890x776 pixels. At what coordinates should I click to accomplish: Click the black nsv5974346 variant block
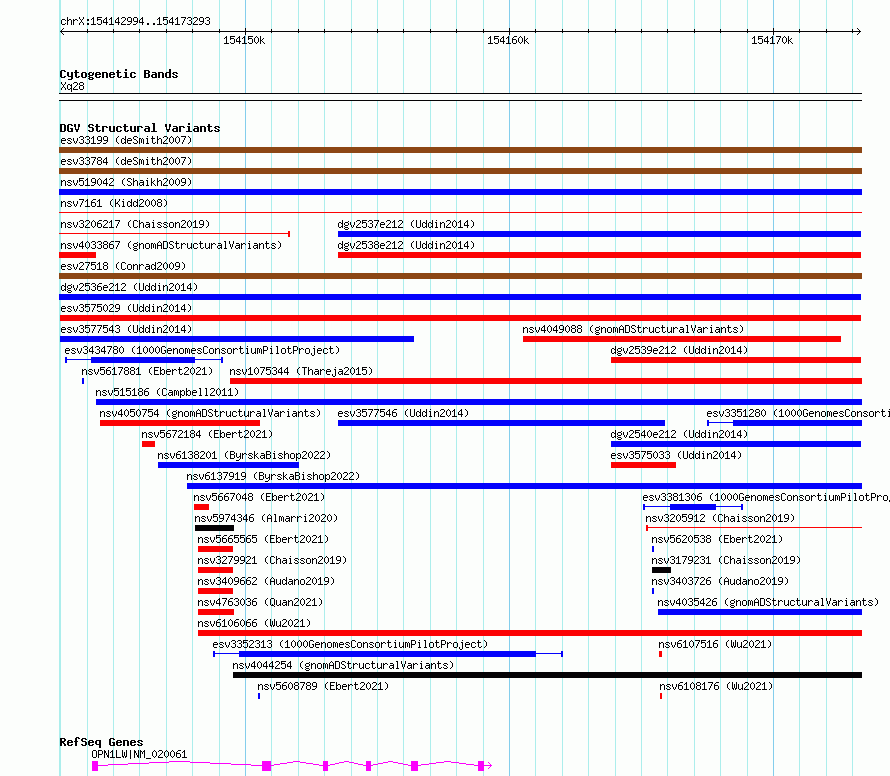pyautogui.click(x=214, y=528)
